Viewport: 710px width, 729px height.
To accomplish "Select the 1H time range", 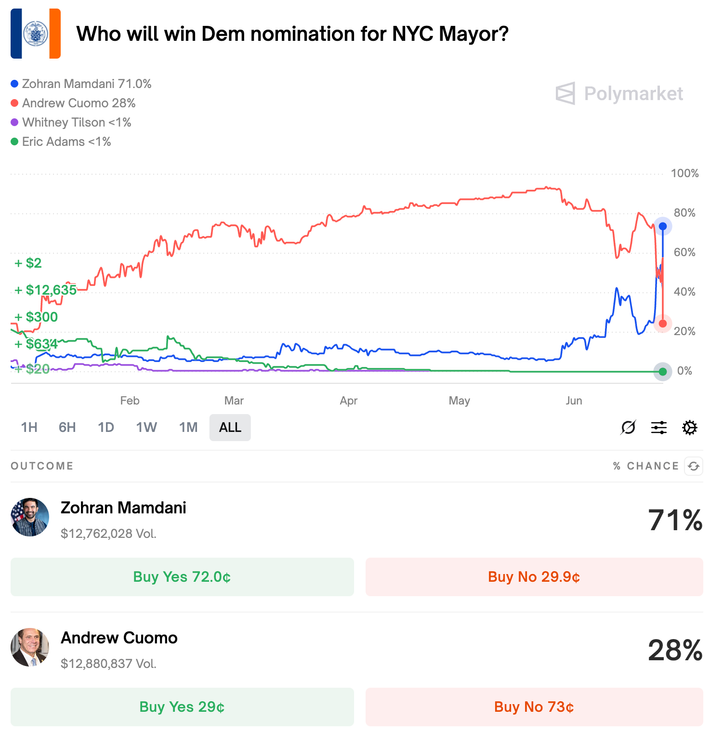I will point(29,428).
